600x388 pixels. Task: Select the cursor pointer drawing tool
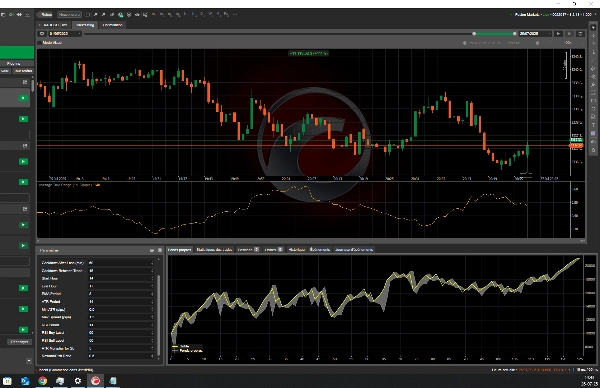point(593,28)
